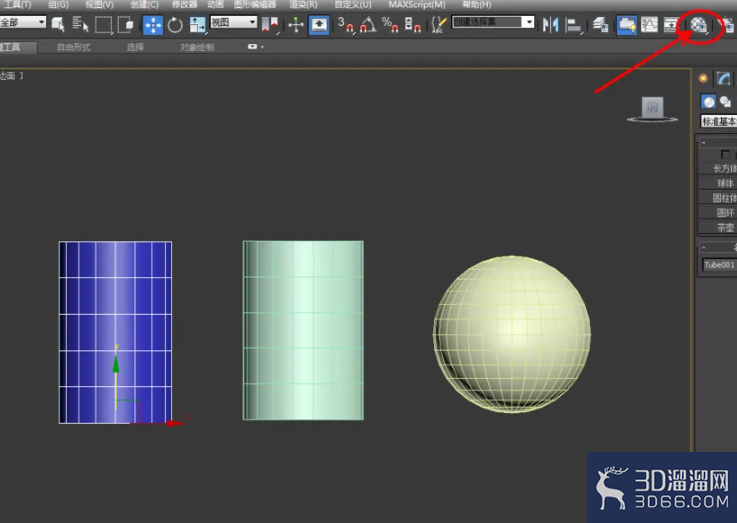Open the Modify command panel tab

(x=724, y=78)
